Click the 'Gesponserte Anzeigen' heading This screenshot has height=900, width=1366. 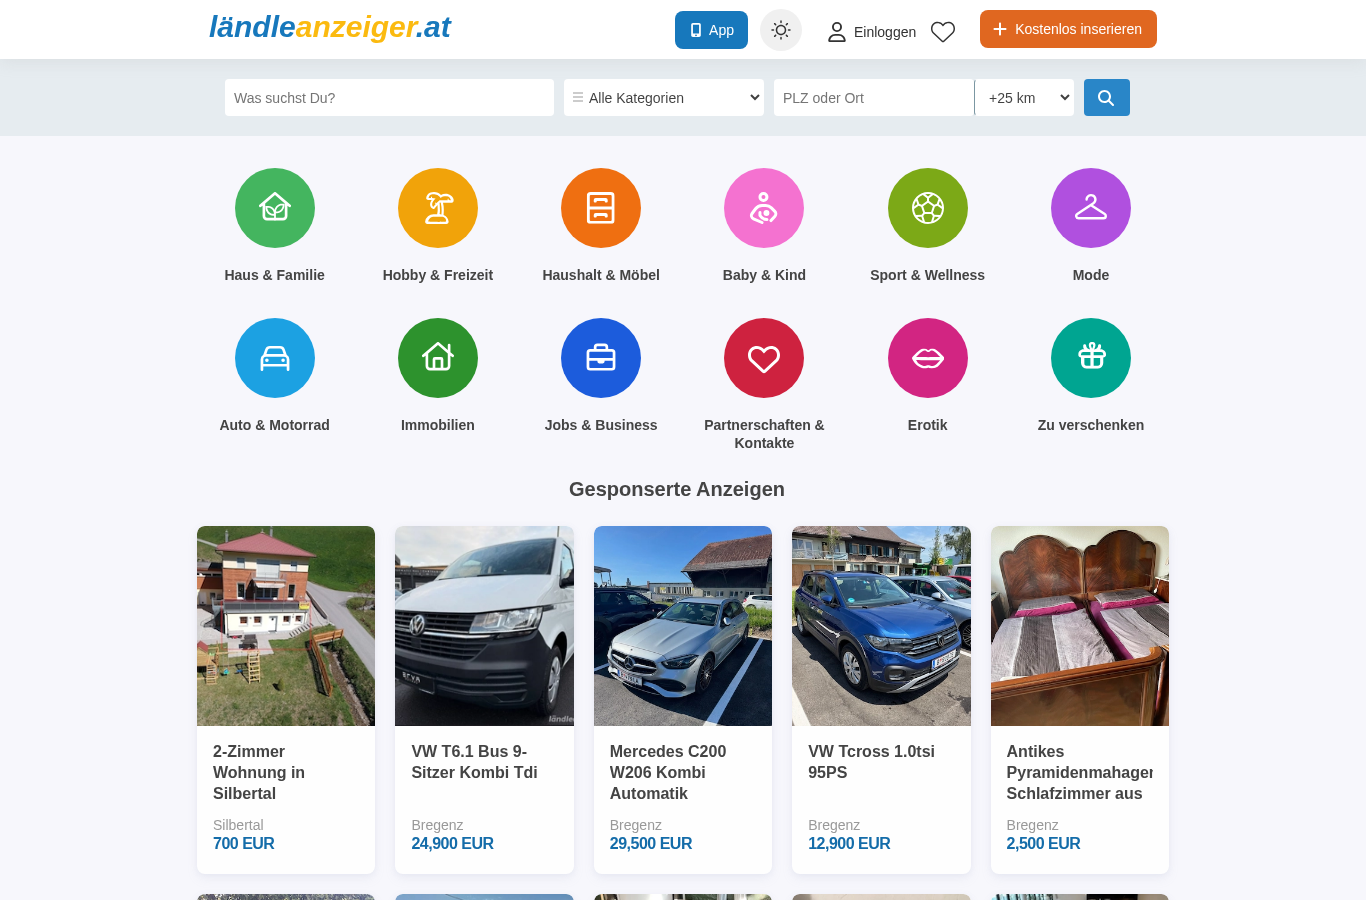(677, 489)
